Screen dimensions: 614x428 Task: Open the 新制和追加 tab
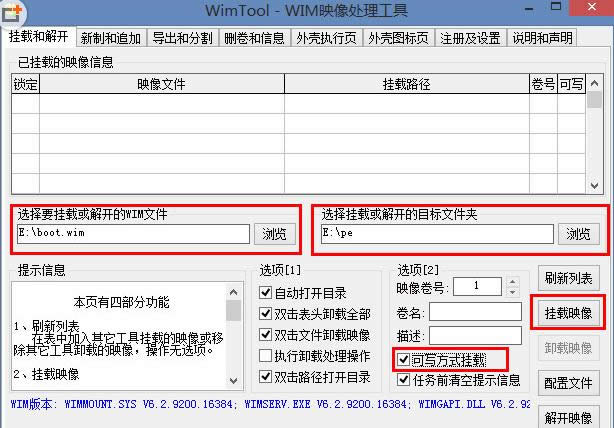[x=111, y=38]
